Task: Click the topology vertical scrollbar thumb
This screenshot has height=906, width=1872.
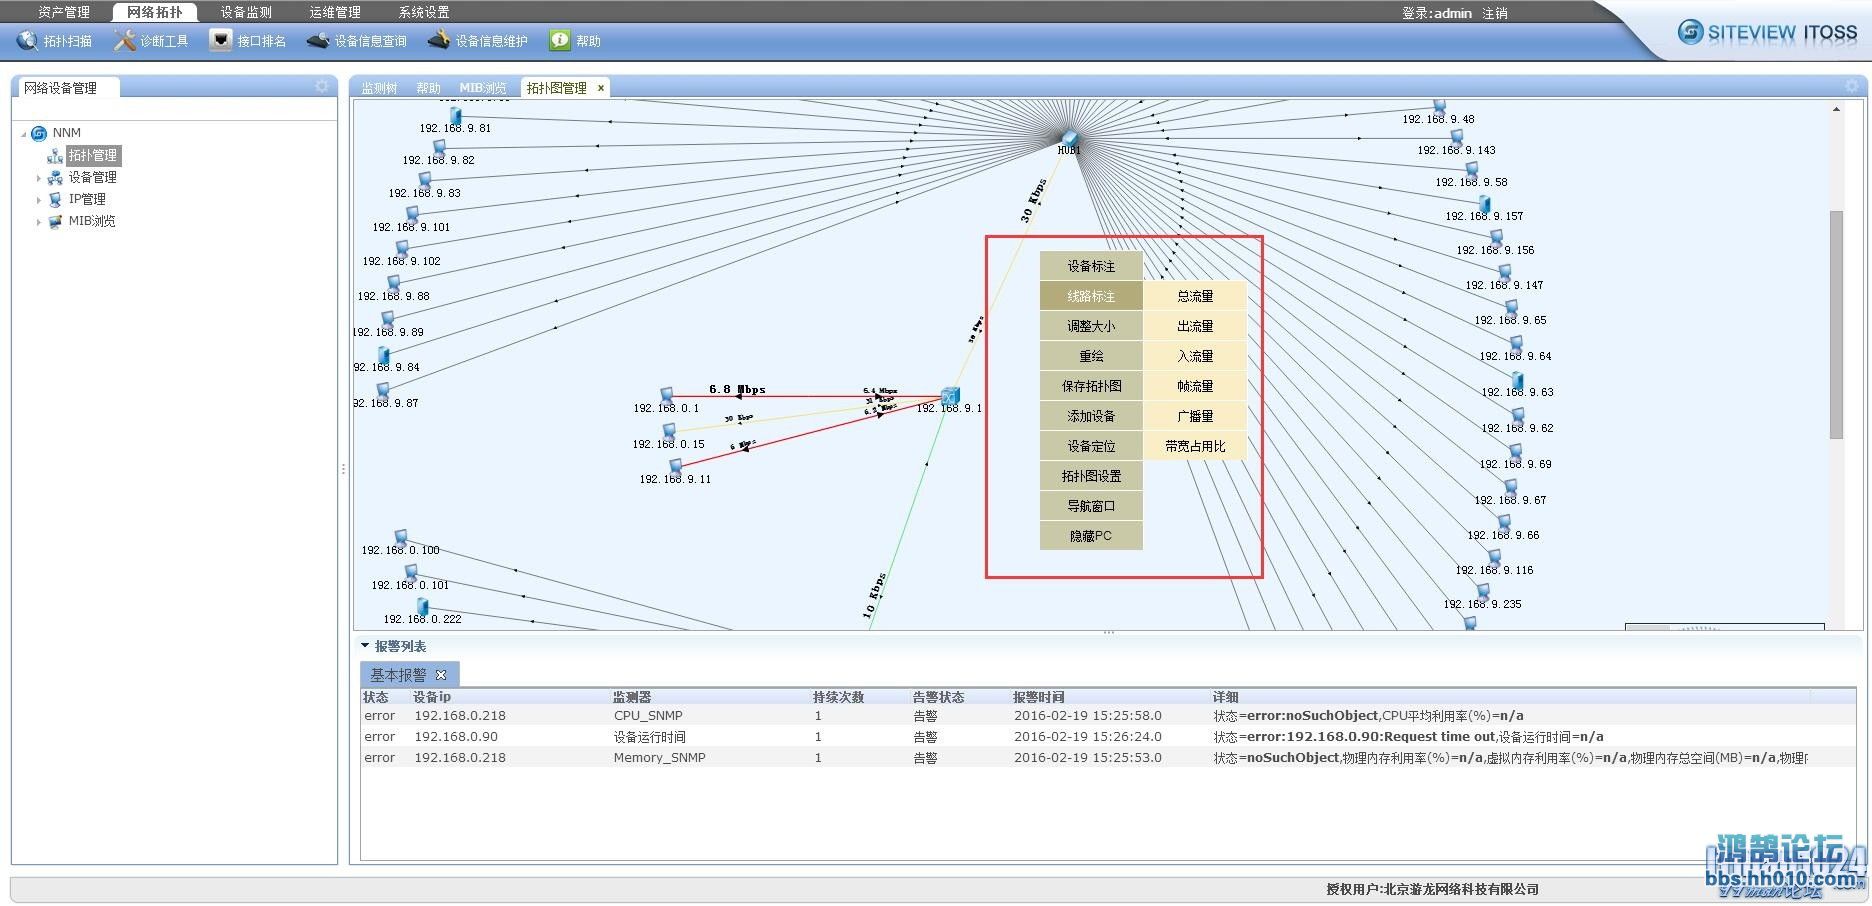Action: point(1836,325)
